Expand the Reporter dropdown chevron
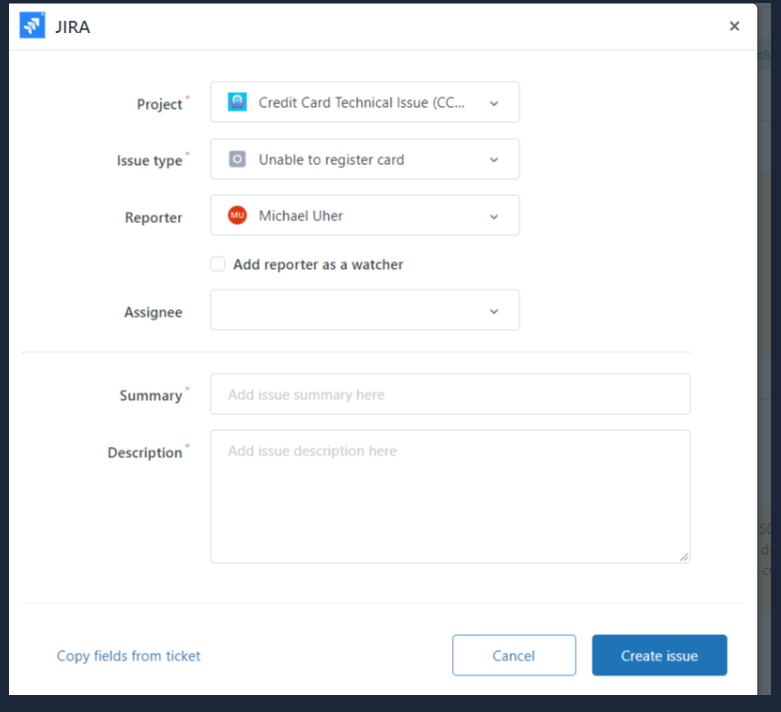781x712 pixels. tap(494, 217)
